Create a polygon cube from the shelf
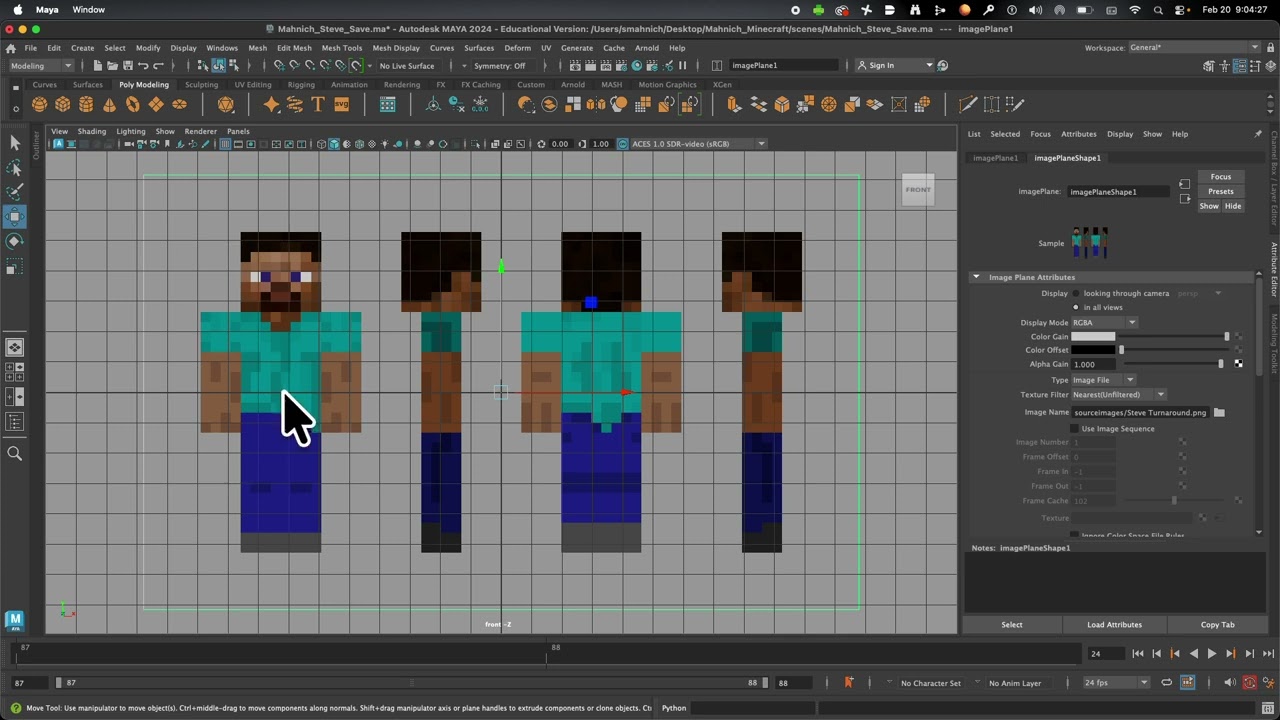1280x720 pixels. (63, 104)
